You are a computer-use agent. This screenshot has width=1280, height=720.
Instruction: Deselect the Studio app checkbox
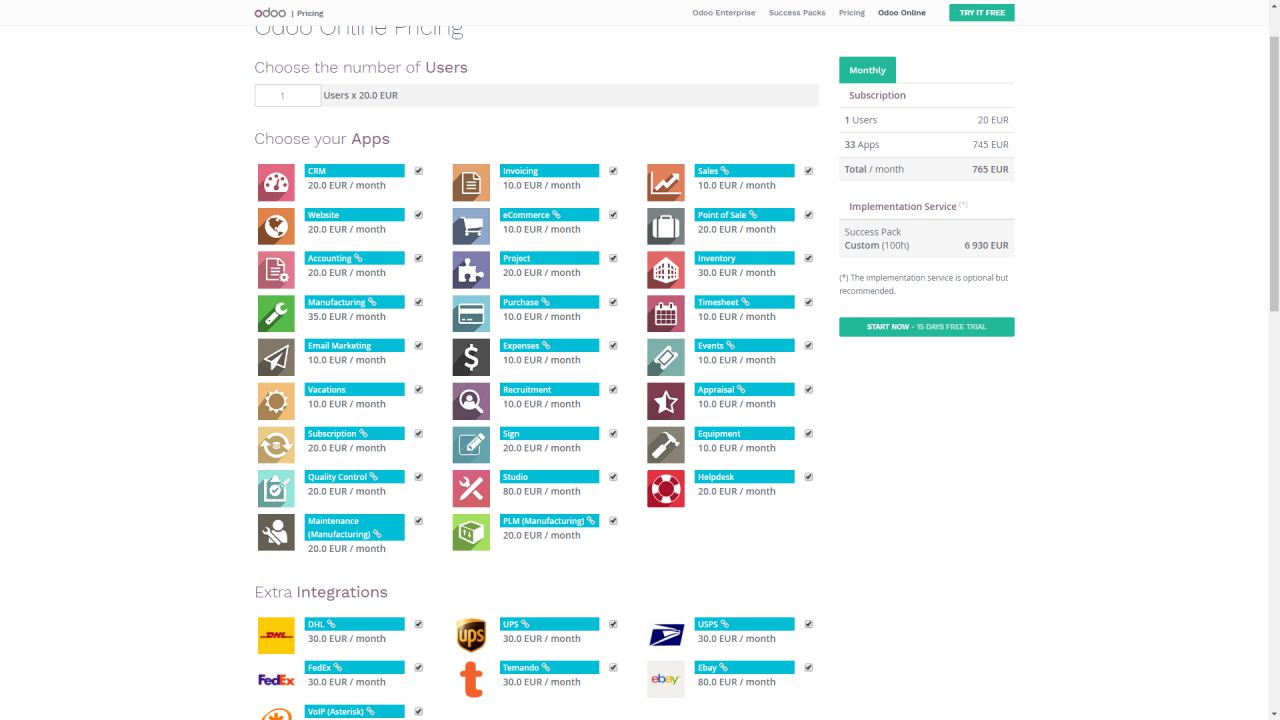[x=613, y=477]
